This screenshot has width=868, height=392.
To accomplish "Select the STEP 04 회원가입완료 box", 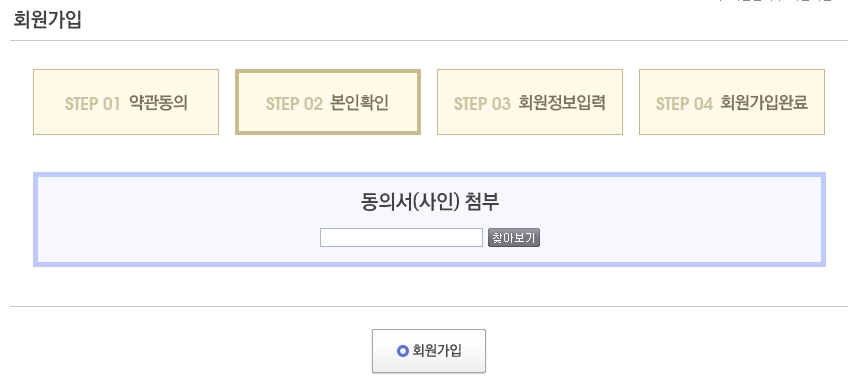I will pyautogui.click(x=732, y=102).
